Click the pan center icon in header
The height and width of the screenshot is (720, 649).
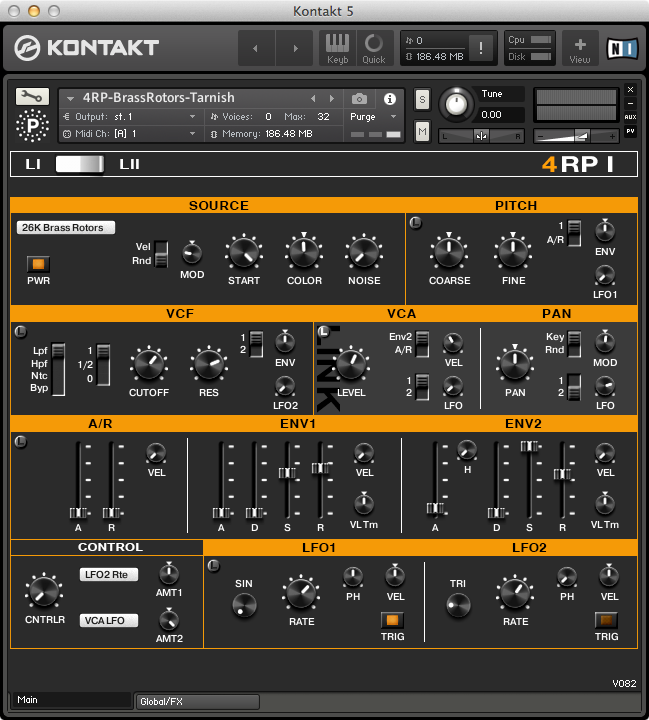tap(481, 136)
